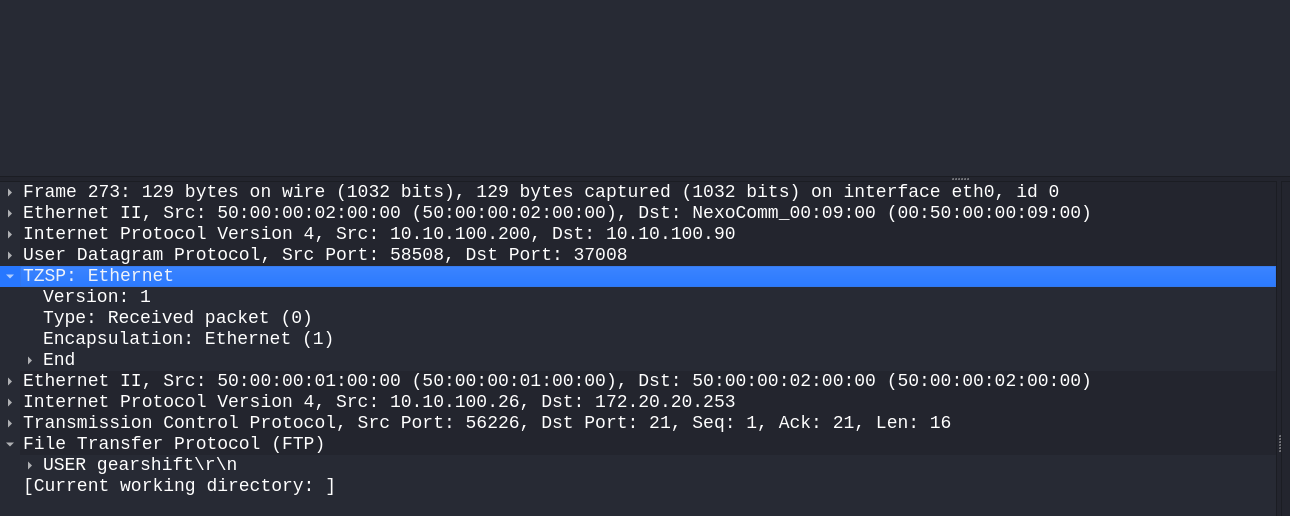Select the Version: 1 field

click(97, 297)
